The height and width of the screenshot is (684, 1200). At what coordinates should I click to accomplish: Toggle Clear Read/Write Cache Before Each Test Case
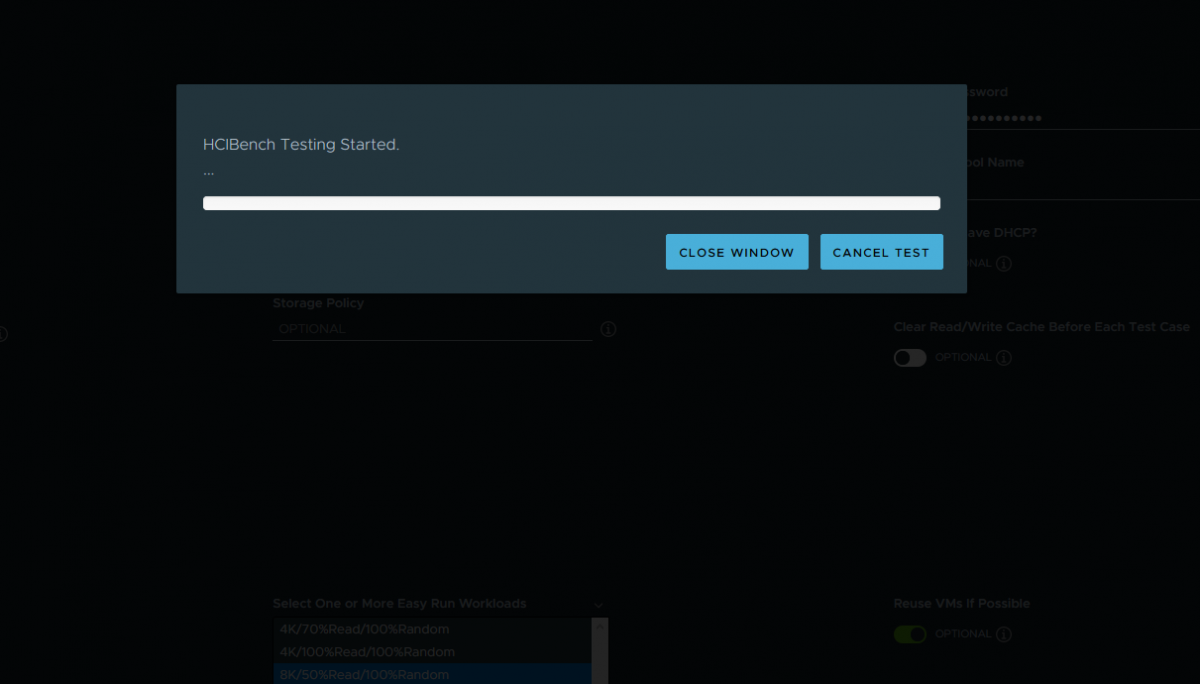[x=910, y=358]
